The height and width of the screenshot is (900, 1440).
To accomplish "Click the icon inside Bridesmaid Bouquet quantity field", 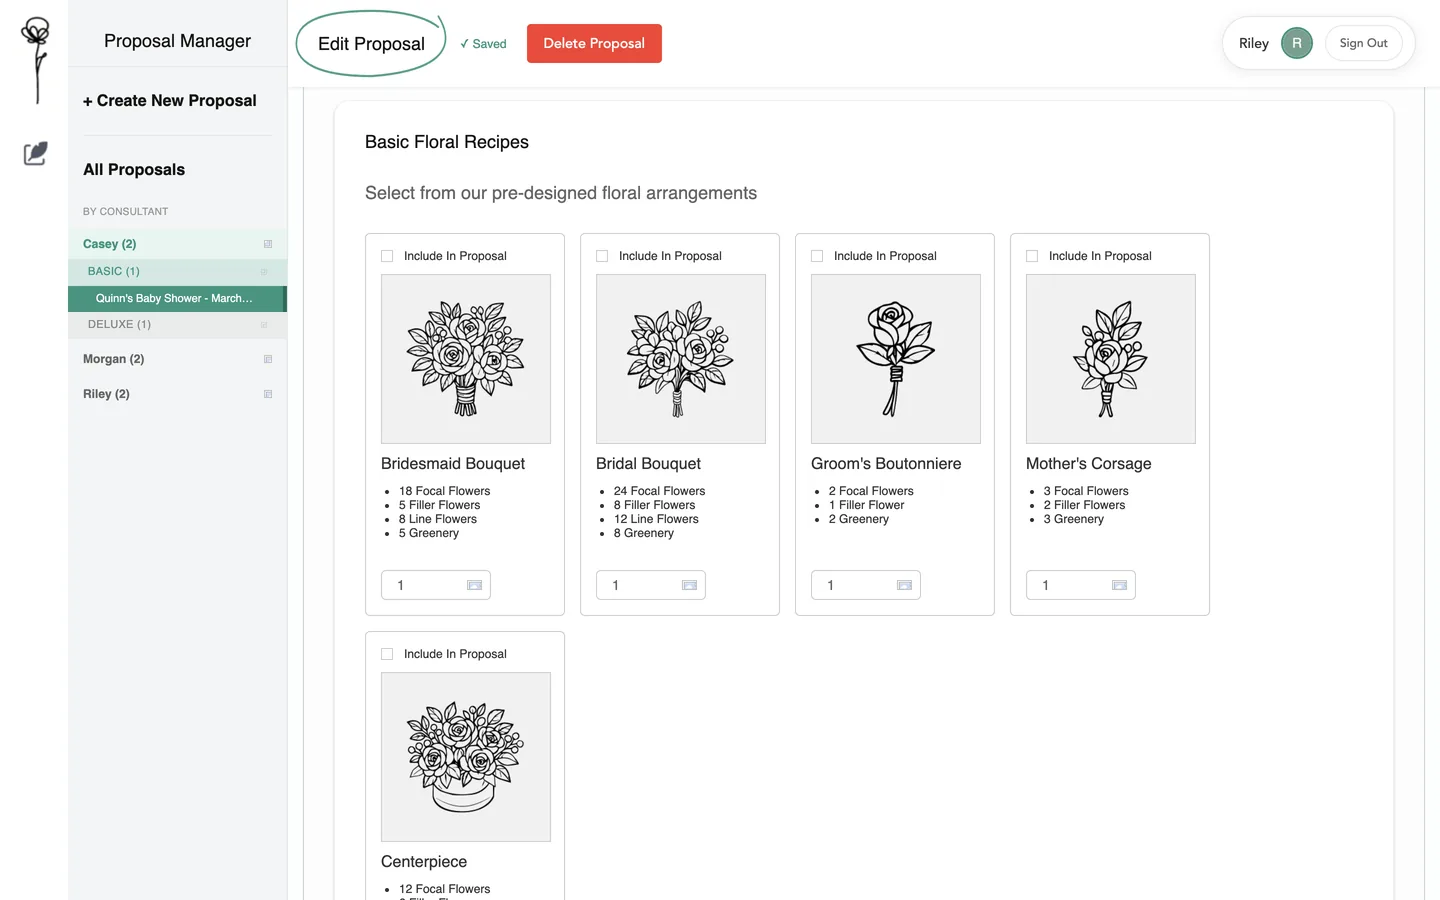I will (x=475, y=585).
